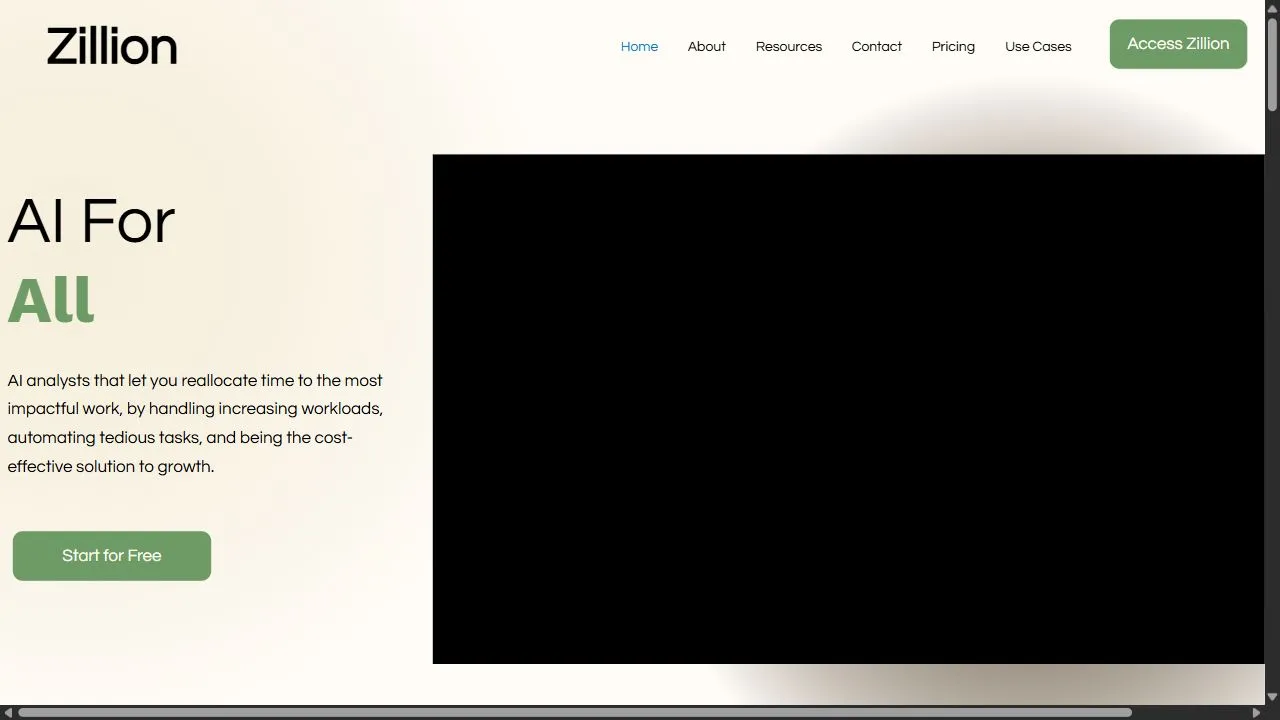Select Contact in the navigation
Viewport: 1280px width, 720px height.
[x=876, y=47]
